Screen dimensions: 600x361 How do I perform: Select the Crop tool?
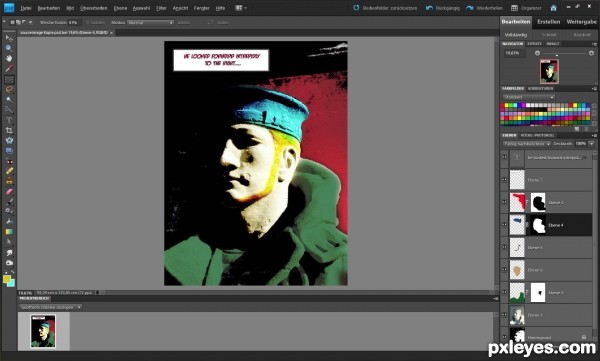(9, 131)
